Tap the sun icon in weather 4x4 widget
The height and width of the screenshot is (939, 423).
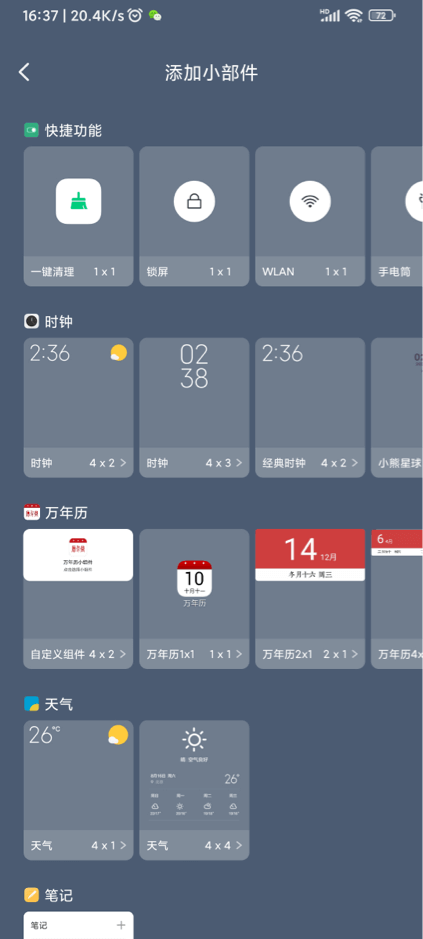(x=194, y=740)
